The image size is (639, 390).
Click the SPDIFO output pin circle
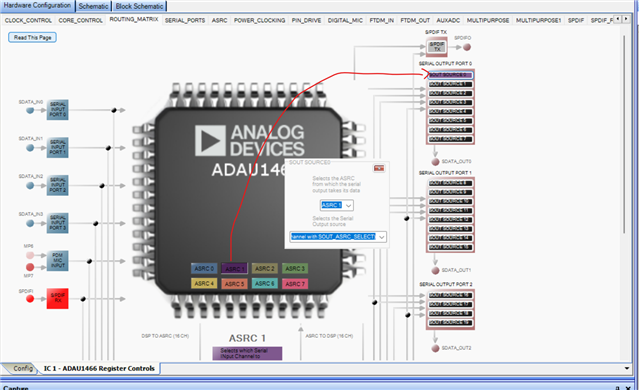pos(467,47)
